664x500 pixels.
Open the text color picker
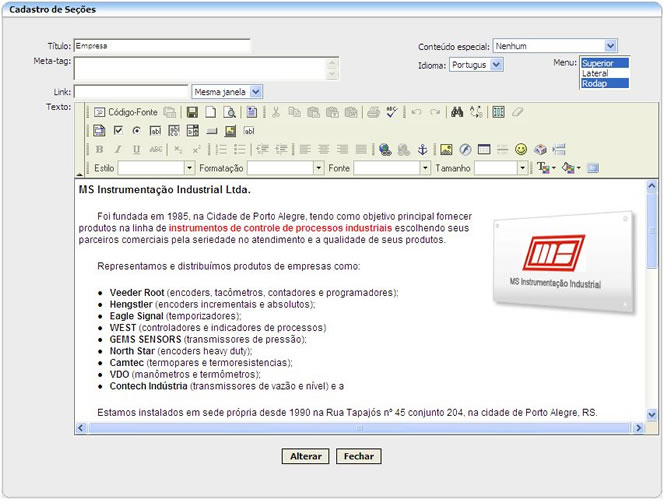point(546,168)
